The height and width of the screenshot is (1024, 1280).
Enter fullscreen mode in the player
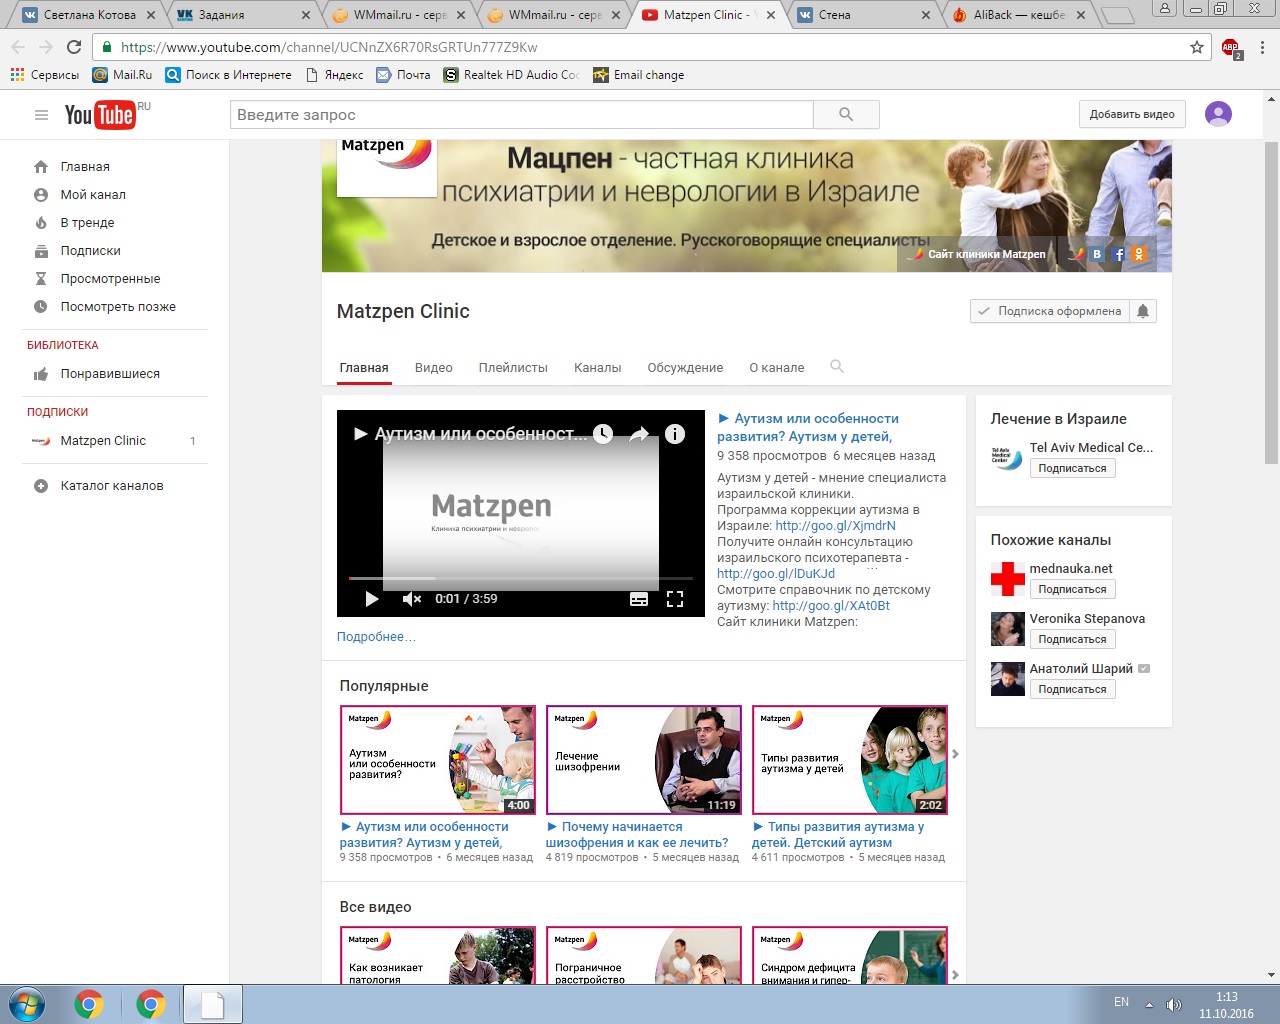(x=675, y=599)
